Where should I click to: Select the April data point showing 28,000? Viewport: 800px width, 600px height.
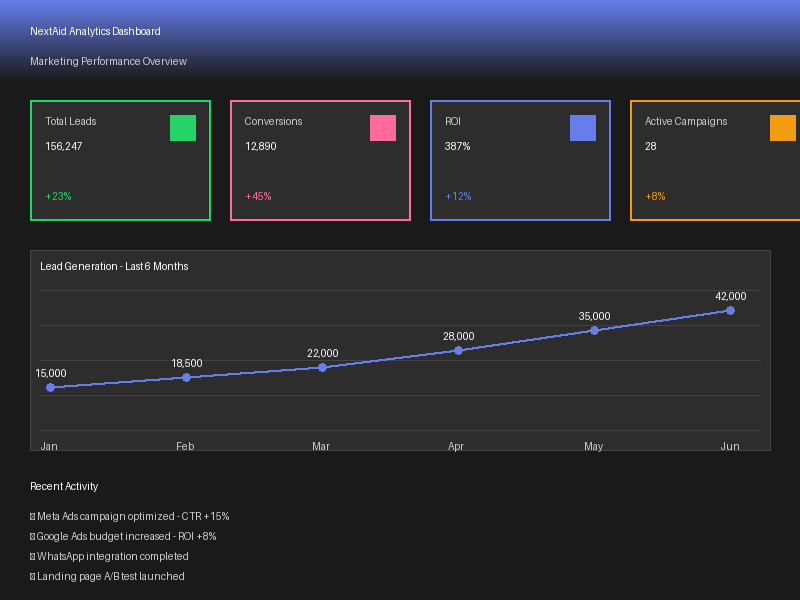pos(458,350)
